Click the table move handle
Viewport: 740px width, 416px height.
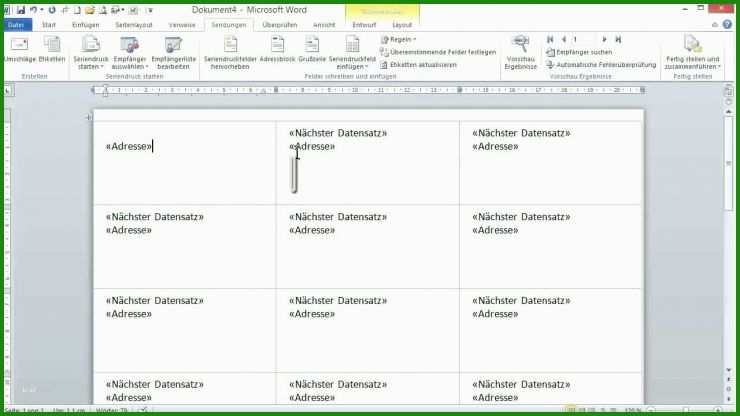click(x=89, y=117)
